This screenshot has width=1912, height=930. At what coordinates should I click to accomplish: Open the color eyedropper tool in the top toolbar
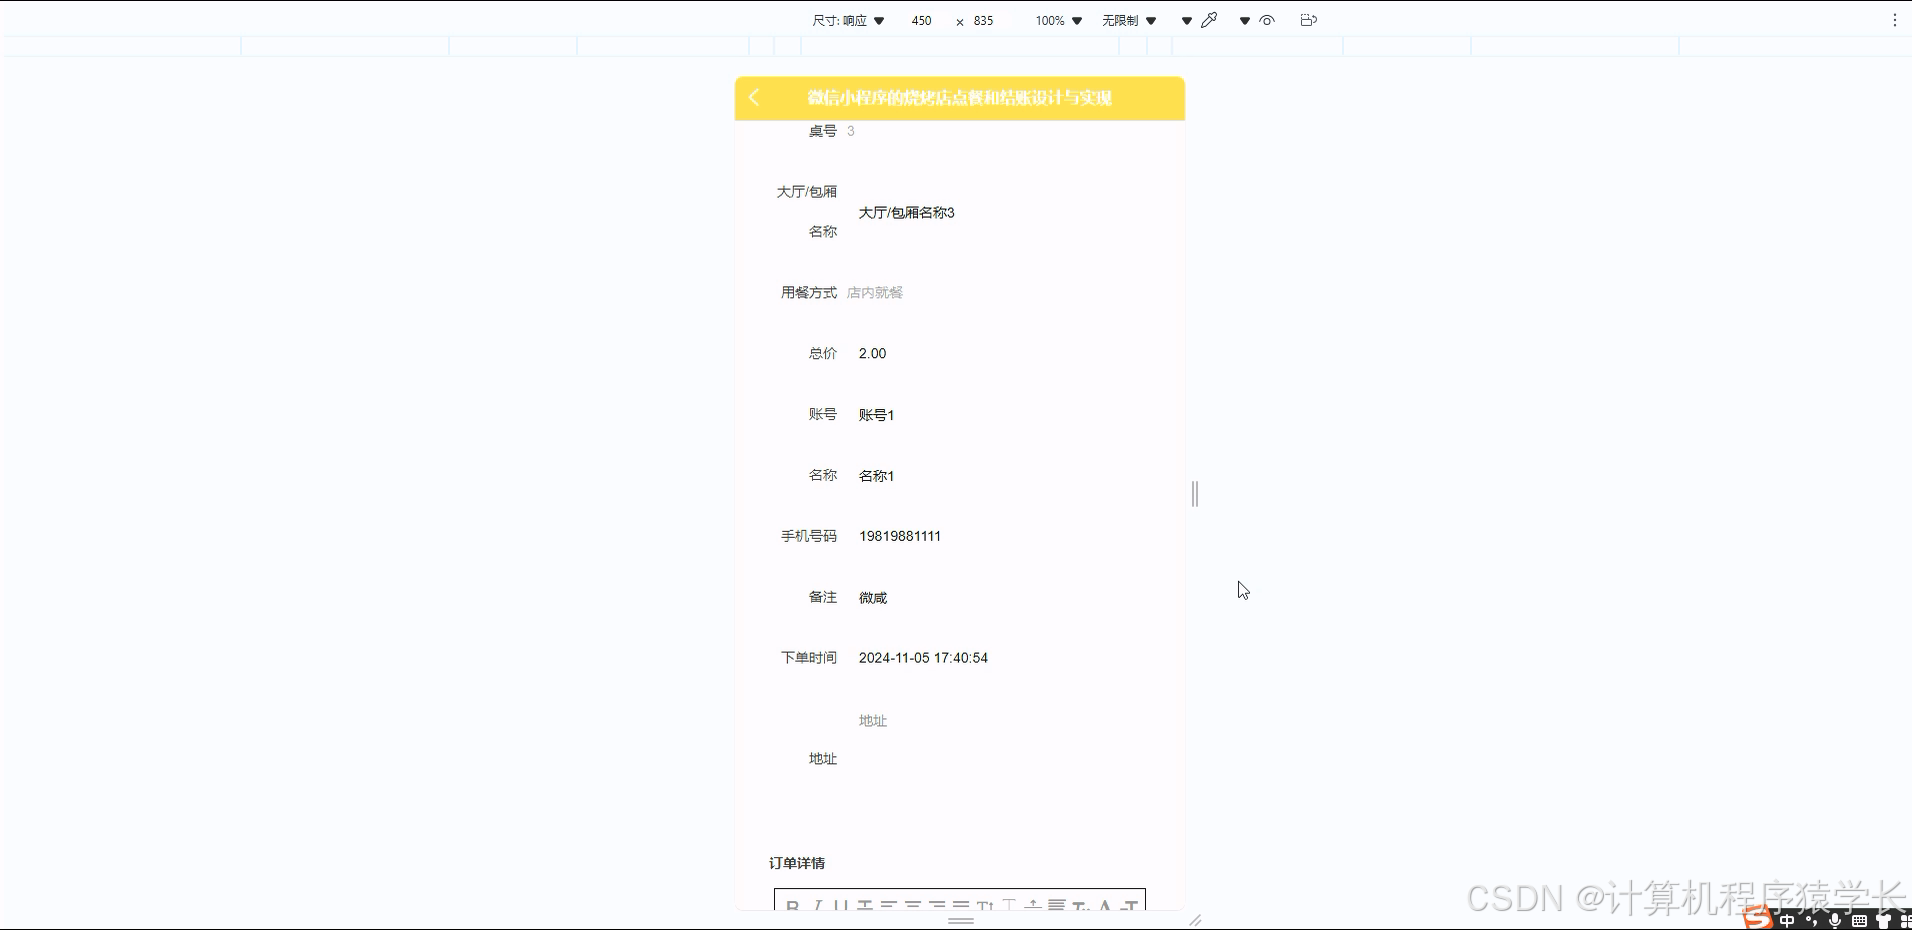click(x=1210, y=20)
